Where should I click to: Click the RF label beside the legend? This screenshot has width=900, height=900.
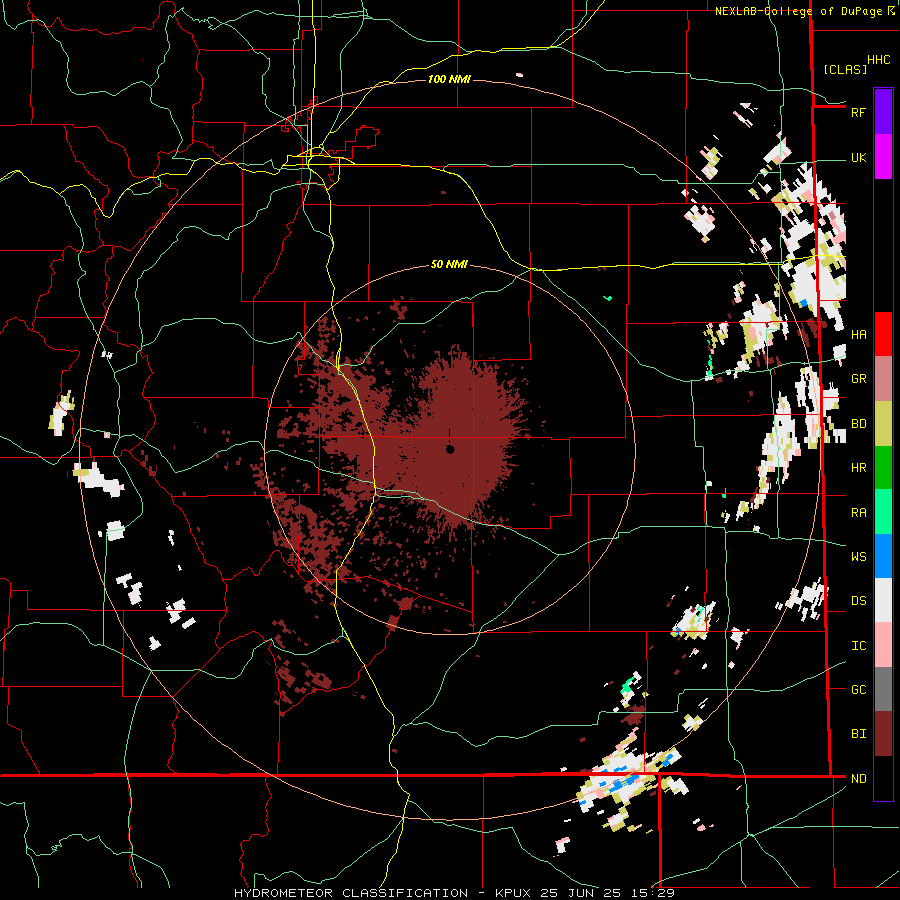(858, 112)
